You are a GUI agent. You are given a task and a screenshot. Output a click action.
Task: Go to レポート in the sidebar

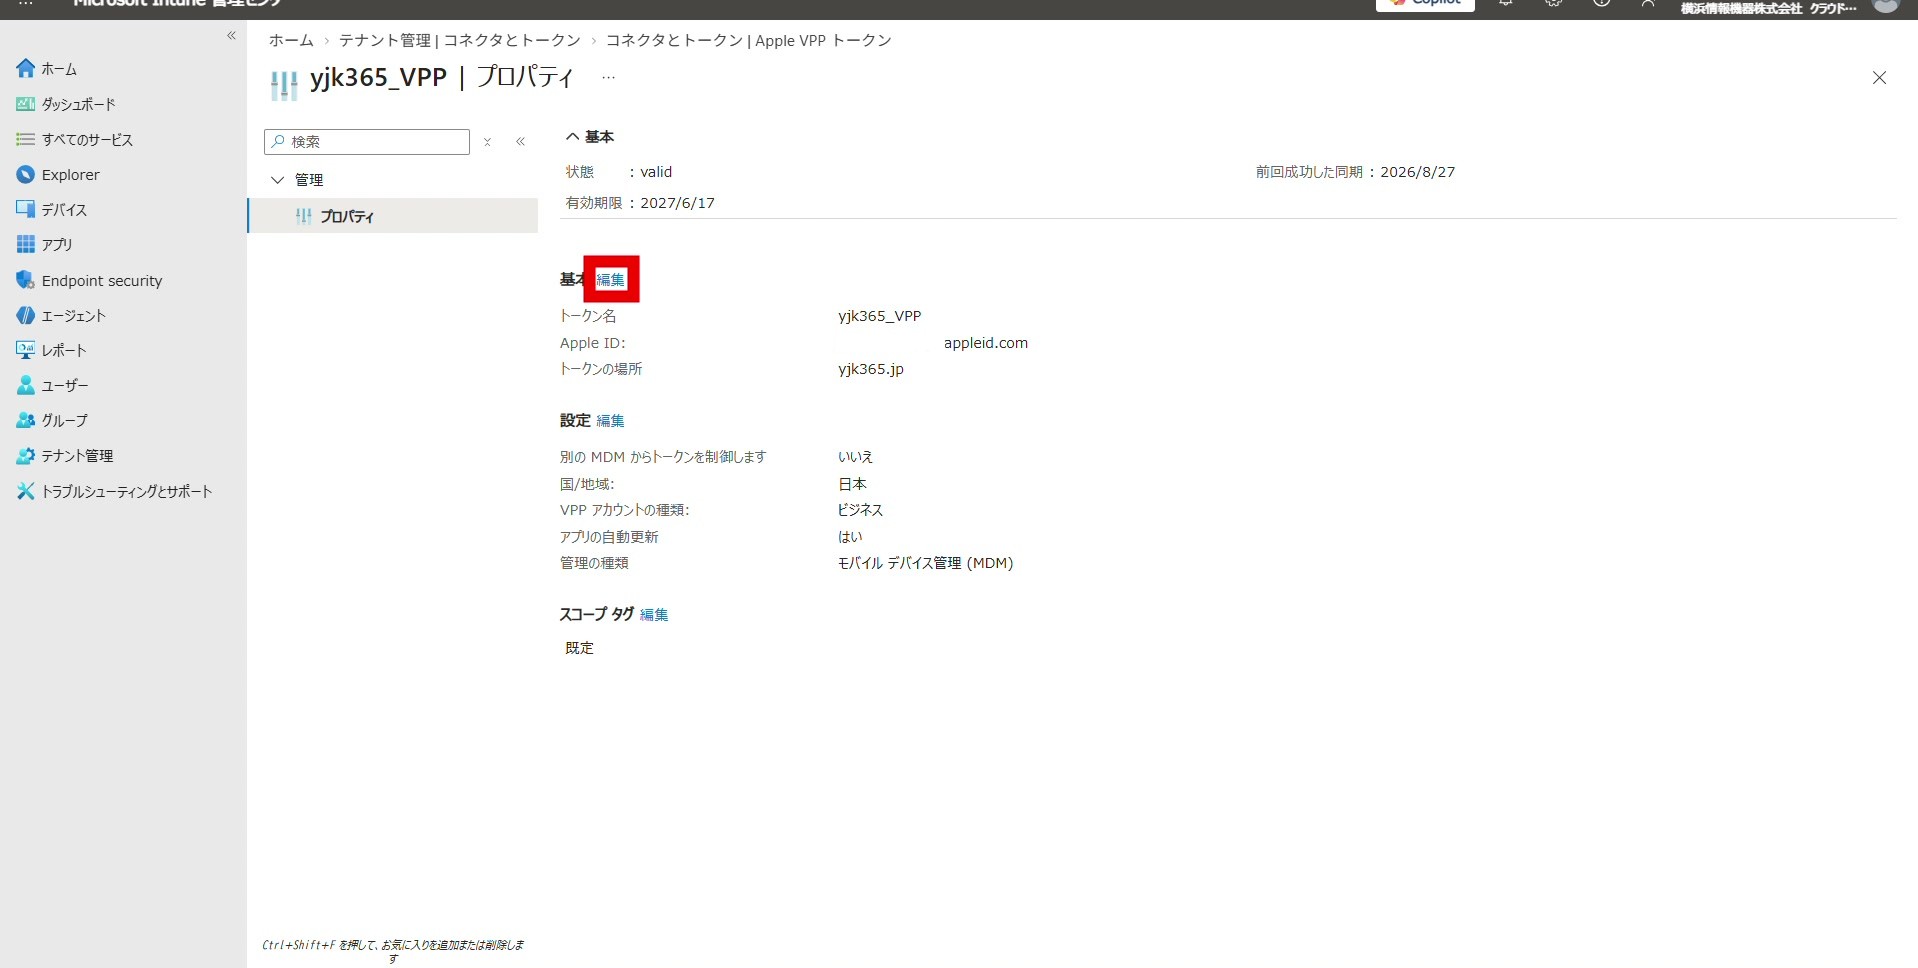(64, 350)
